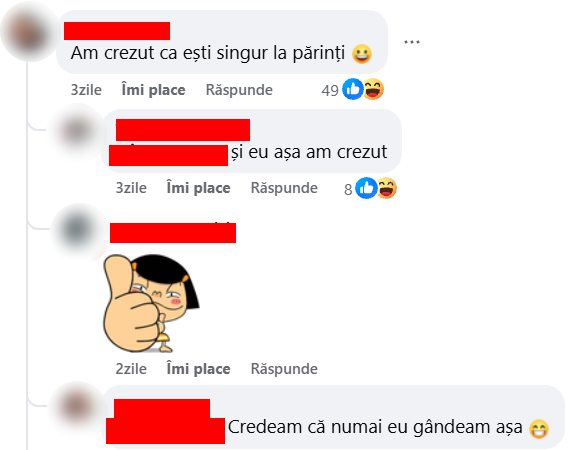View the 49 reactions count on top comment

tap(330, 91)
